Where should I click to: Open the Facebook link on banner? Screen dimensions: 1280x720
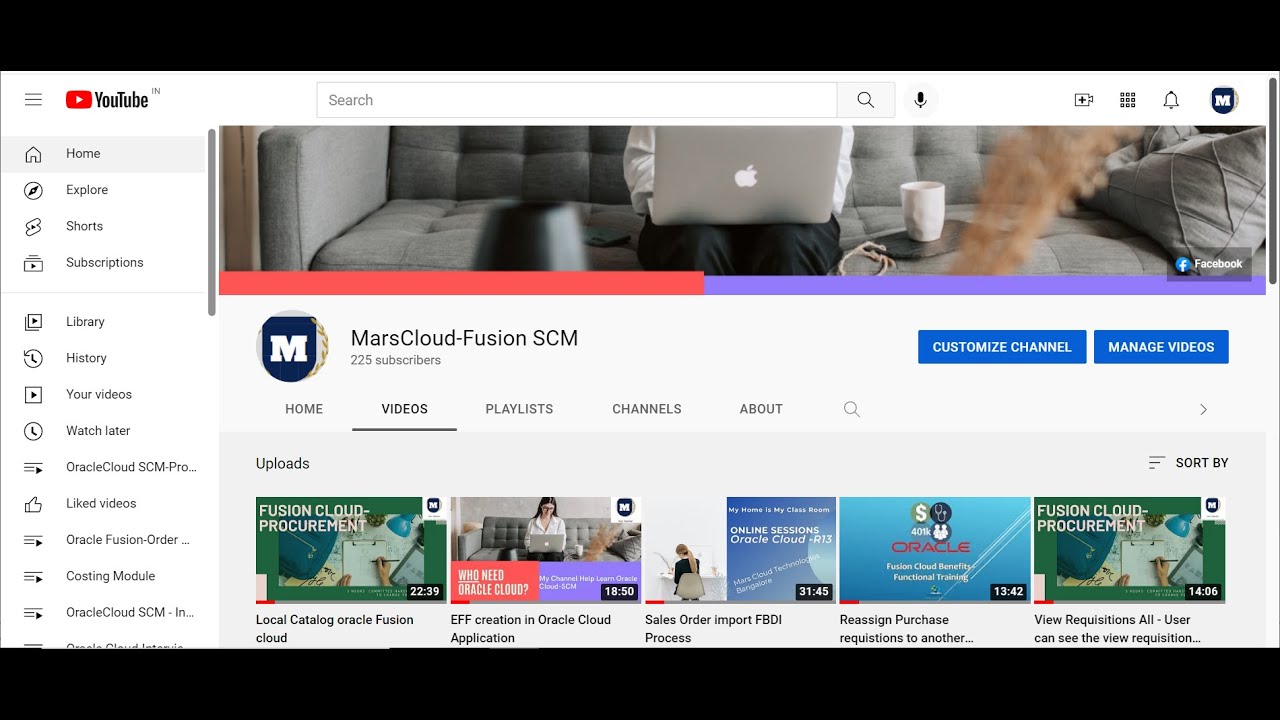[1209, 264]
